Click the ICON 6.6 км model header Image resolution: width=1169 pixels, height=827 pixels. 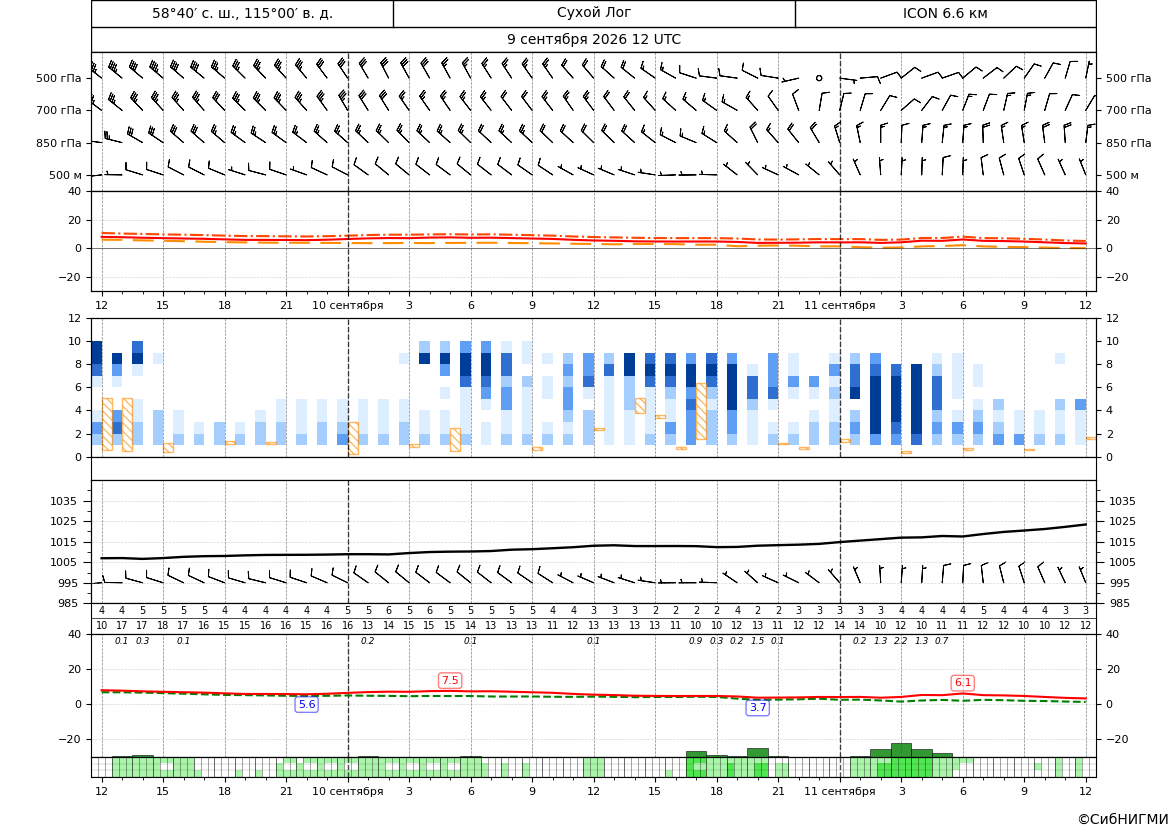pyautogui.click(x=945, y=13)
